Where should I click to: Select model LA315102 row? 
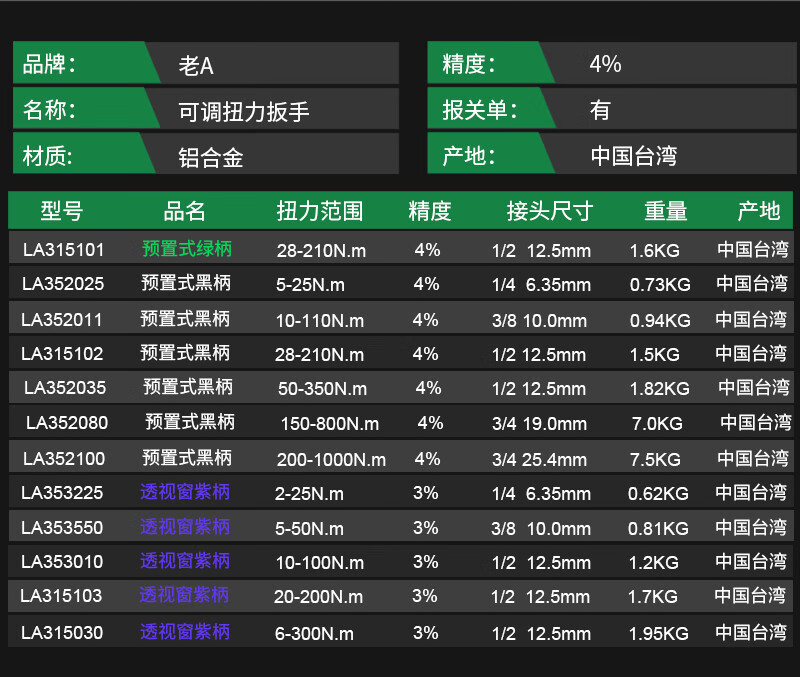point(401,354)
